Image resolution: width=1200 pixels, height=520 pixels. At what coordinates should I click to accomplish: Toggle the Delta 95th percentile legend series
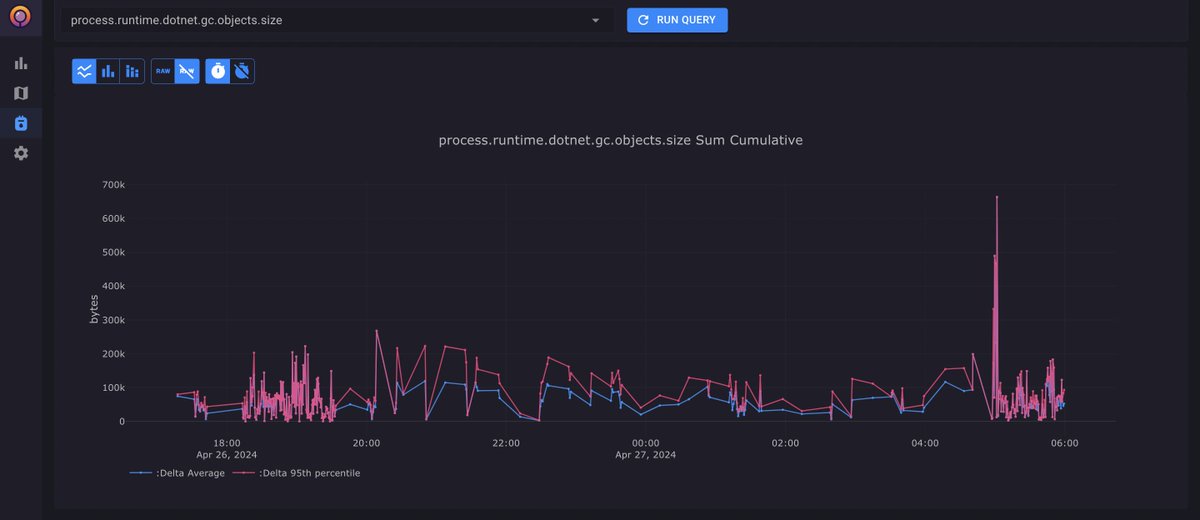(296, 473)
